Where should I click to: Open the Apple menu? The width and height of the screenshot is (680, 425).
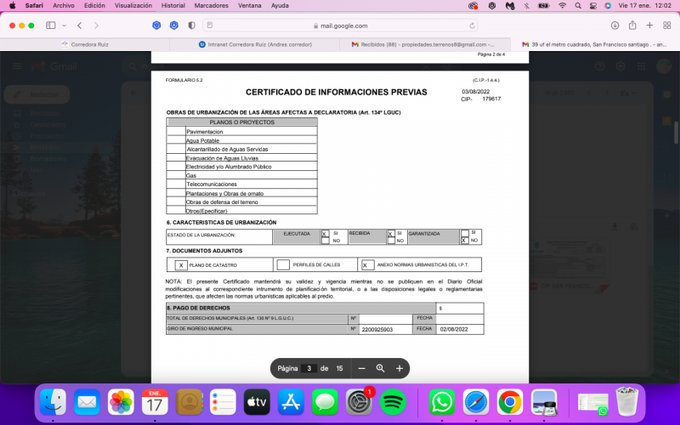12,6
